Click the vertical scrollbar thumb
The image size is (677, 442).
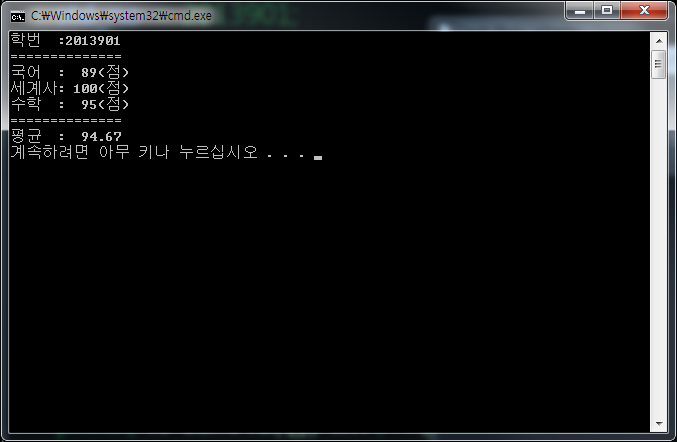(x=659, y=64)
